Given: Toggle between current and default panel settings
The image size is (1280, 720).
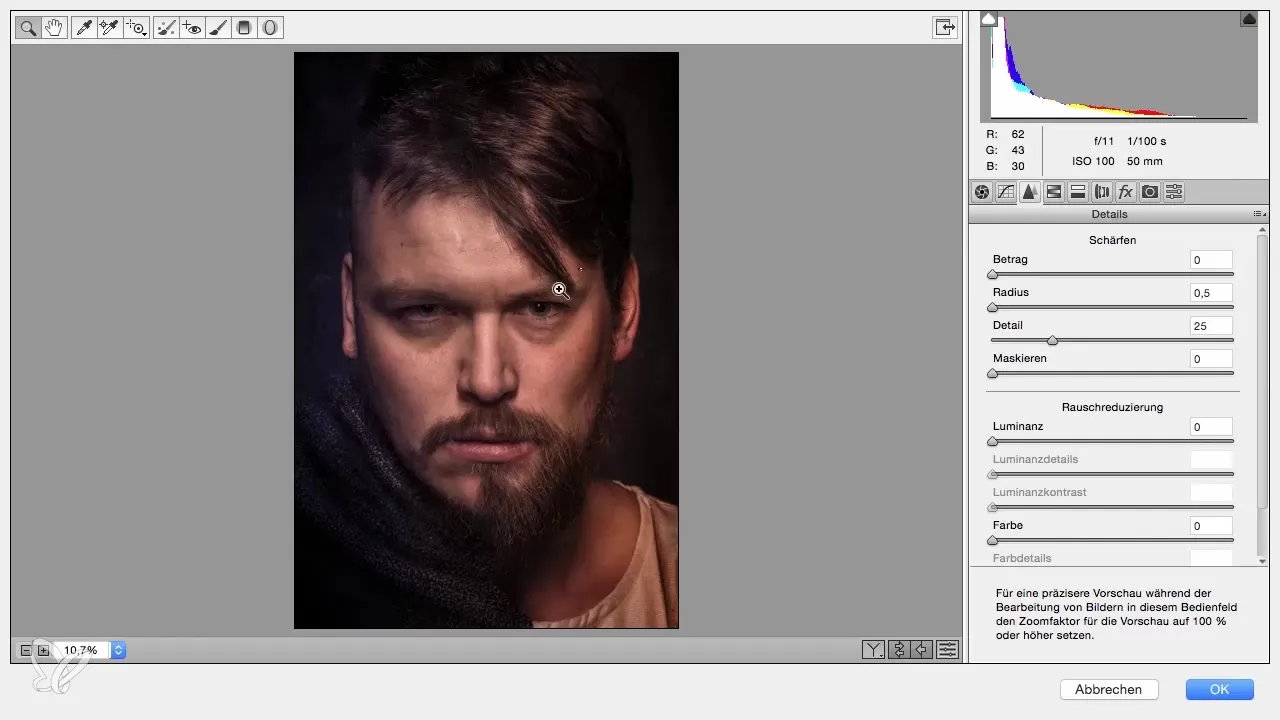Looking at the screenshot, I should click(947, 650).
